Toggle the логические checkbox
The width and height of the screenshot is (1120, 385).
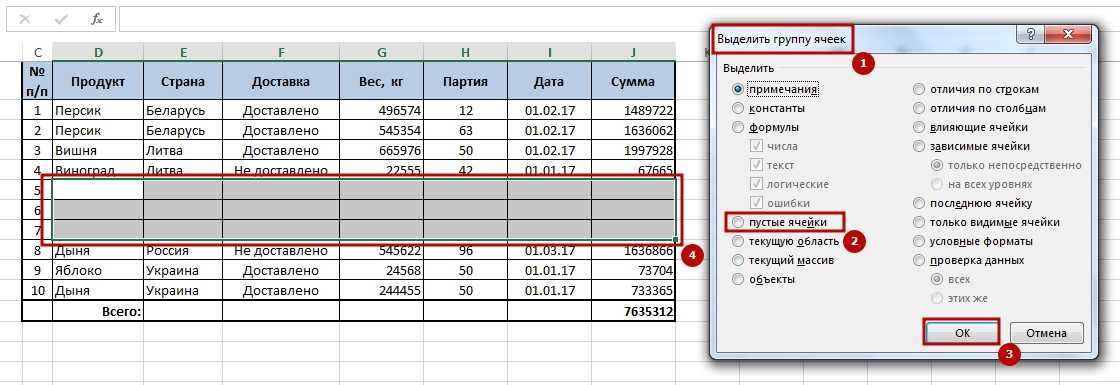(x=756, y=184)
